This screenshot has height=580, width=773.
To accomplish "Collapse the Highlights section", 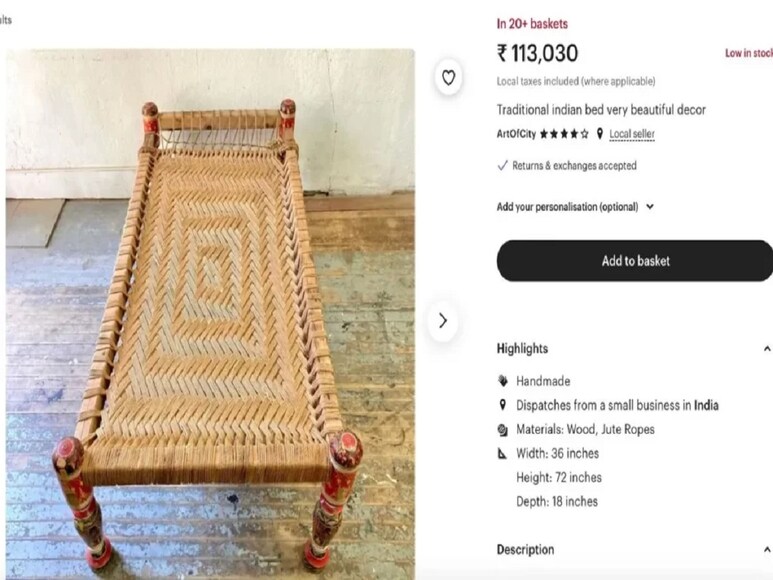I will 767,349.
